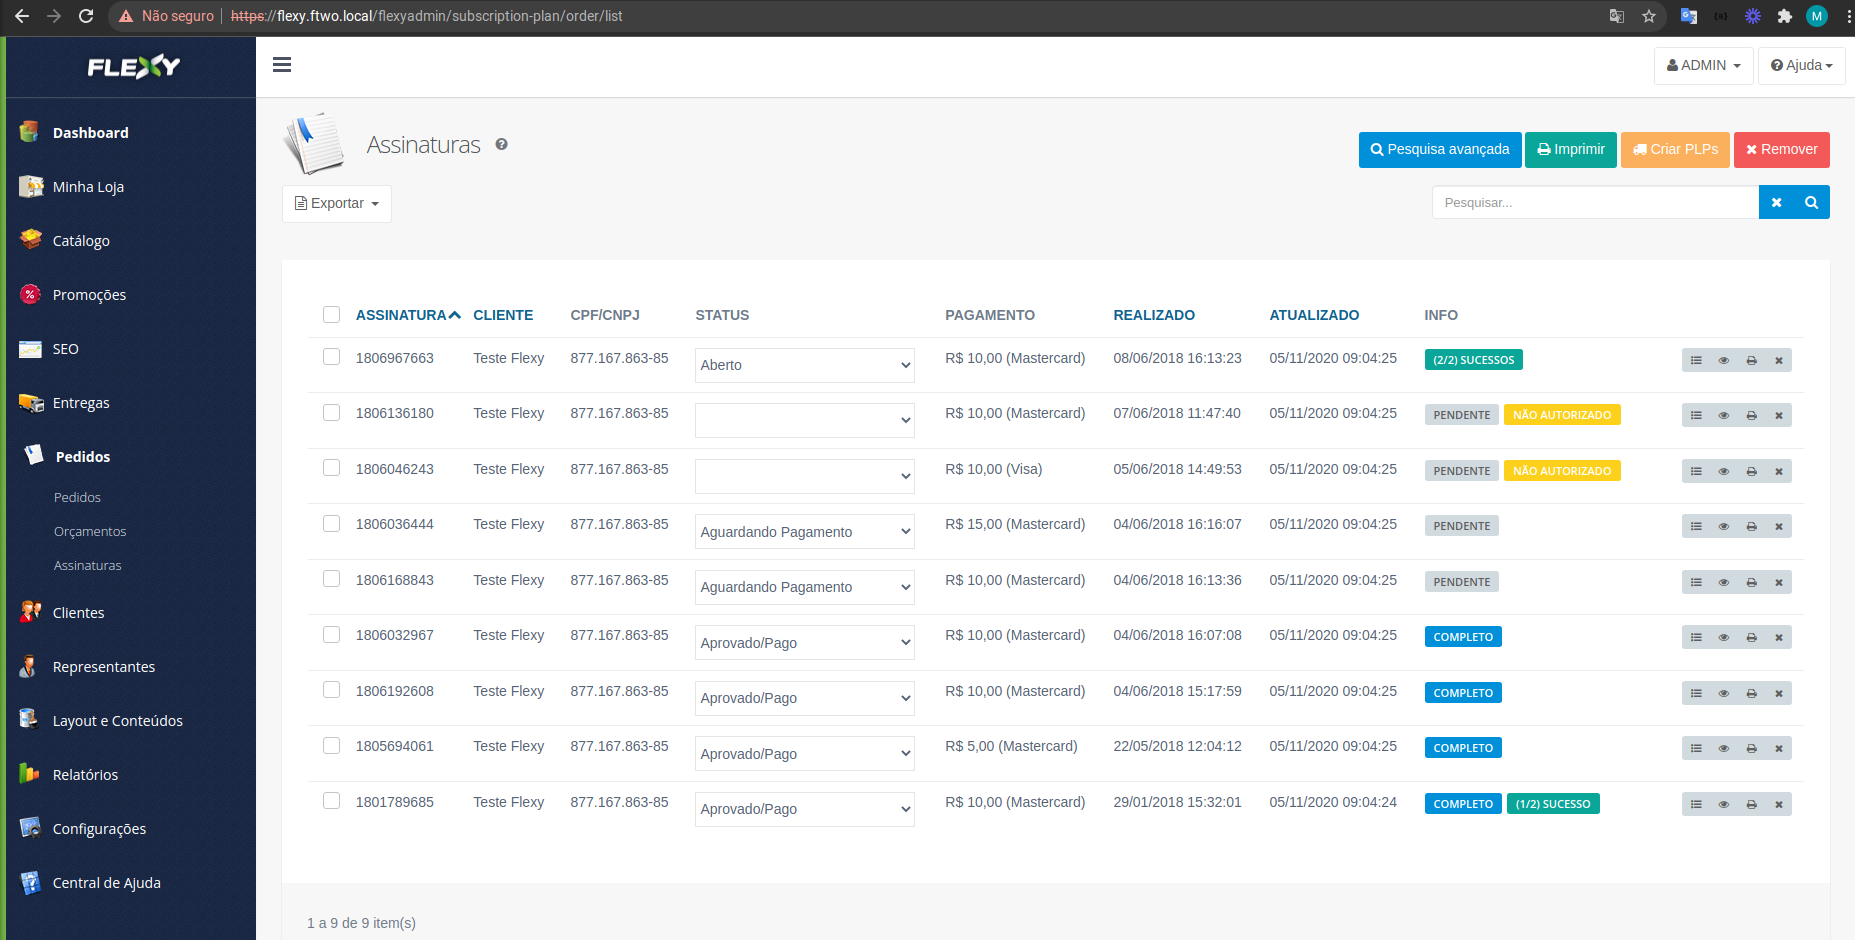Click the eye icon for subscription 1806967663
This screenshot has height=940, width=1855.
point(1723,361)
